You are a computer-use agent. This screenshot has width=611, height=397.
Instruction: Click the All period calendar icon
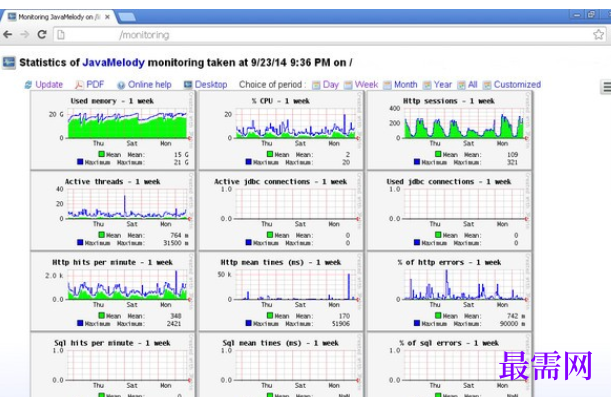[x=461, y=85]
